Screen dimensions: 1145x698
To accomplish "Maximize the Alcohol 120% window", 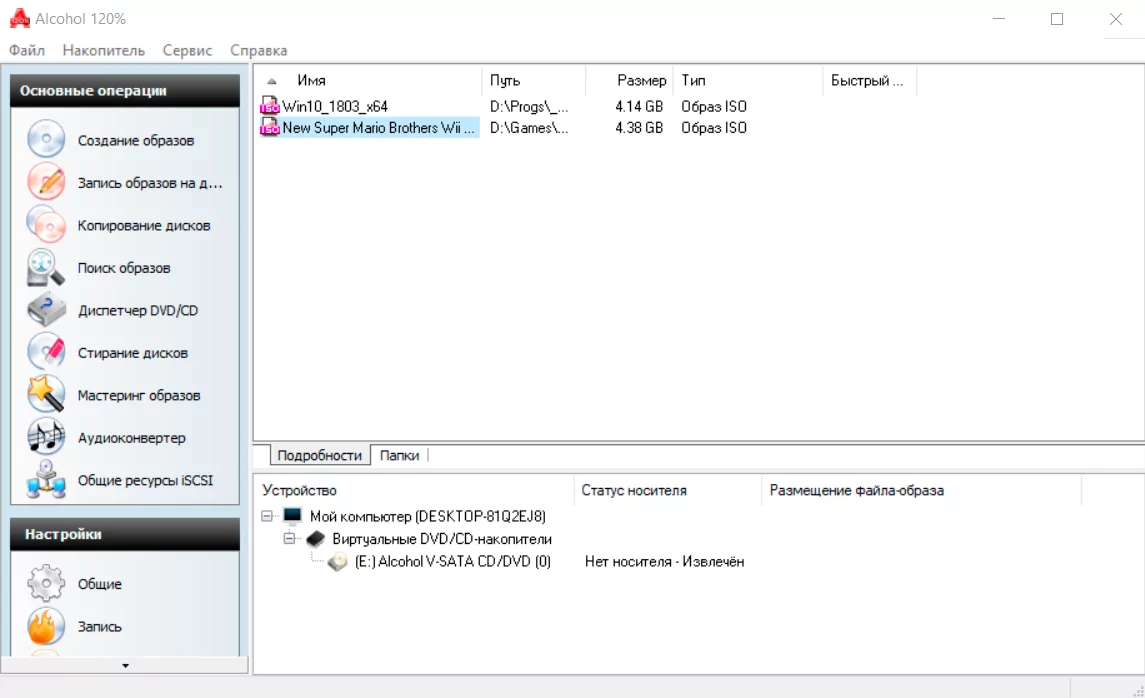I will [x=1057, y=19].
